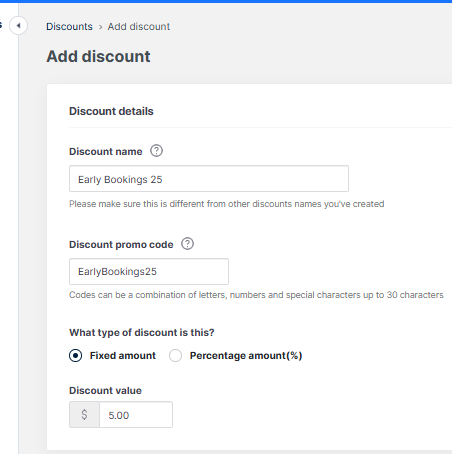Go back to Discounts via breadcrumb
The width and height of the screenshot is (452, 454).
[69, 26]
